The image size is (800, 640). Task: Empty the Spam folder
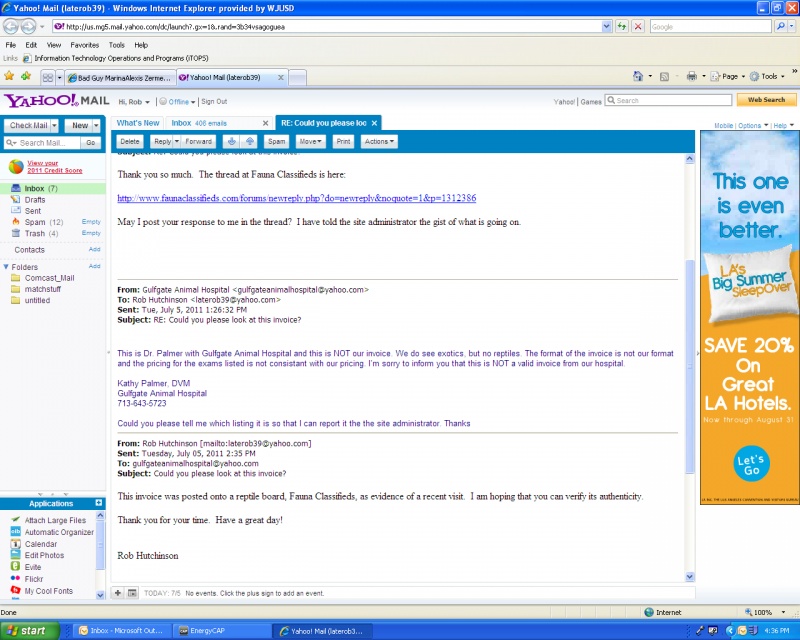pos(91,221)
